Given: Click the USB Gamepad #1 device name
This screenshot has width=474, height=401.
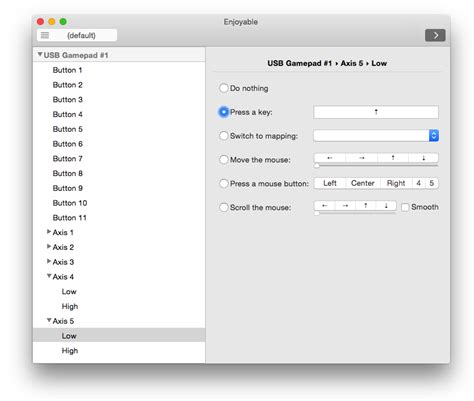Looking at the screenshot, I should pyautogui.click(x=76, y=55).
